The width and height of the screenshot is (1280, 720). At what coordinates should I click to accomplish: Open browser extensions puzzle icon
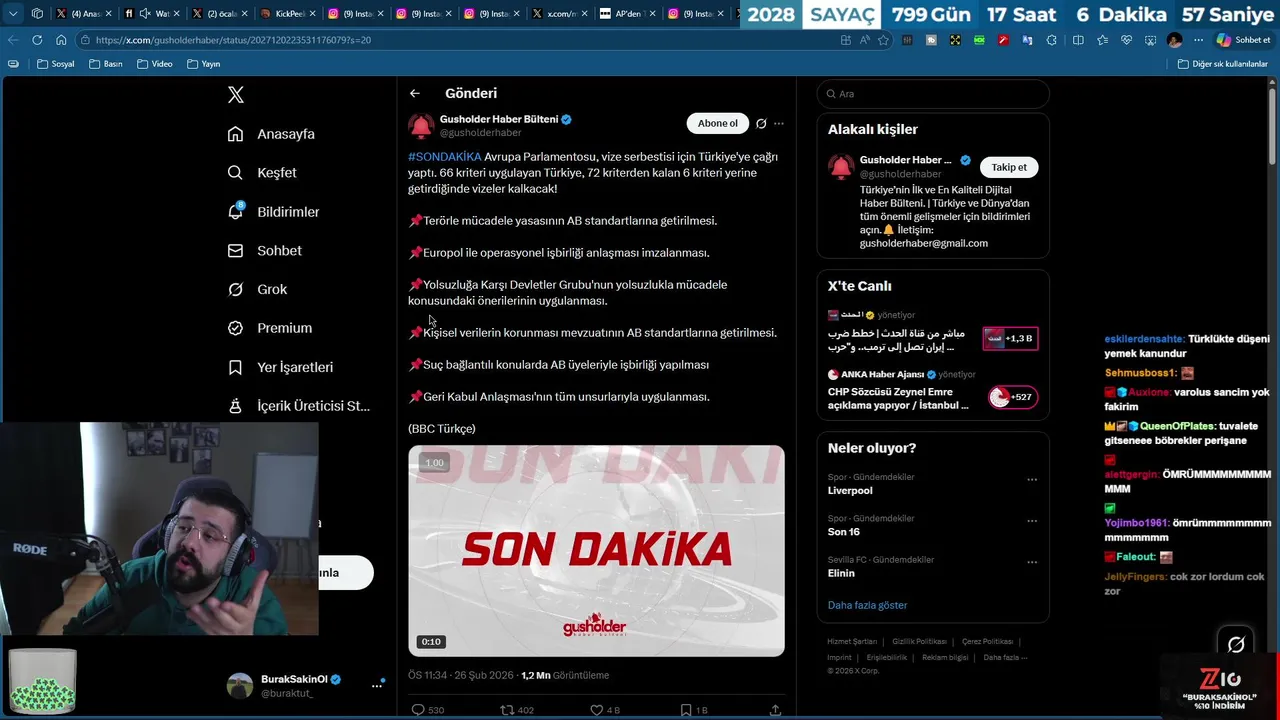tap(1051, 40)
